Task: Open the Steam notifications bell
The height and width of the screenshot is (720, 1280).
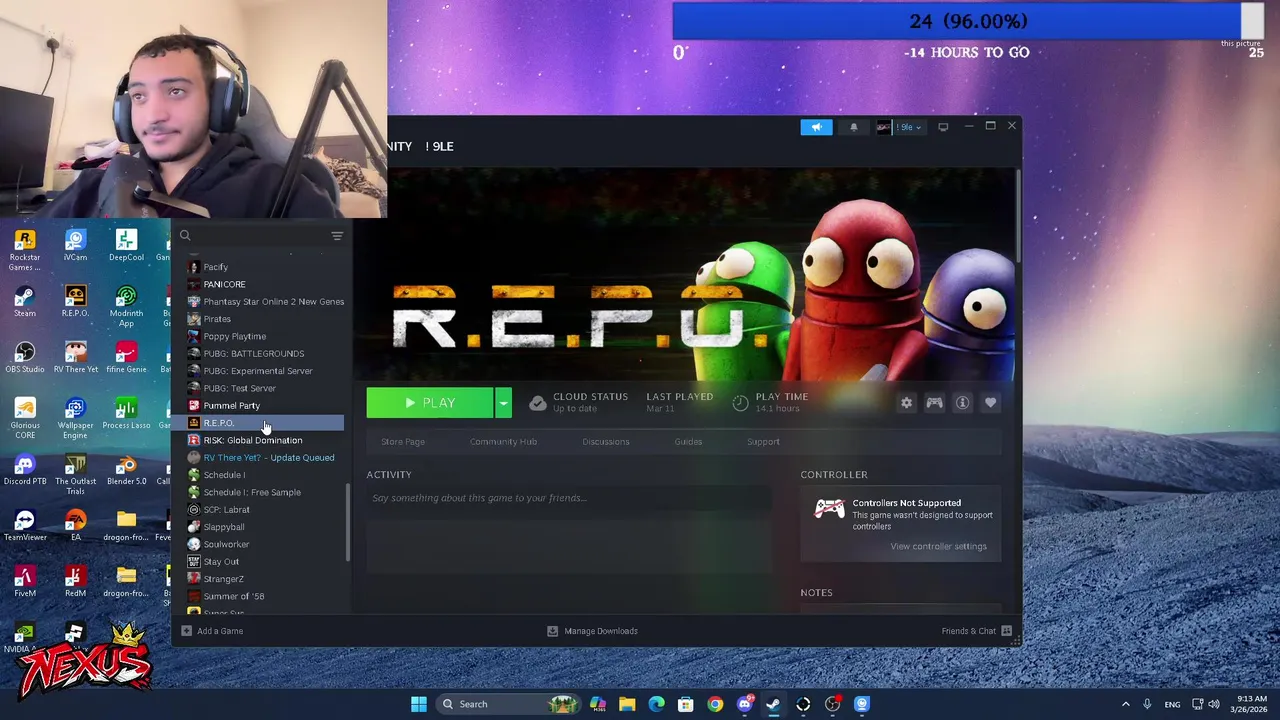Action: tap(853, 127)
